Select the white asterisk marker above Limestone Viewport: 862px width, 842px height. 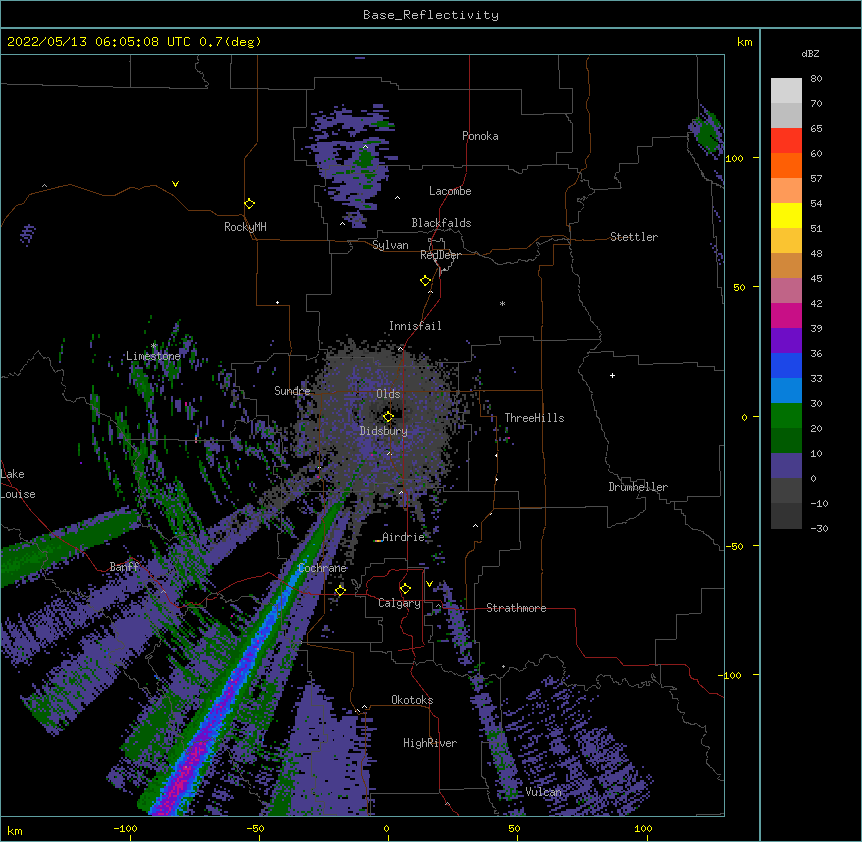pyautogui.click(x=154, y=345)
